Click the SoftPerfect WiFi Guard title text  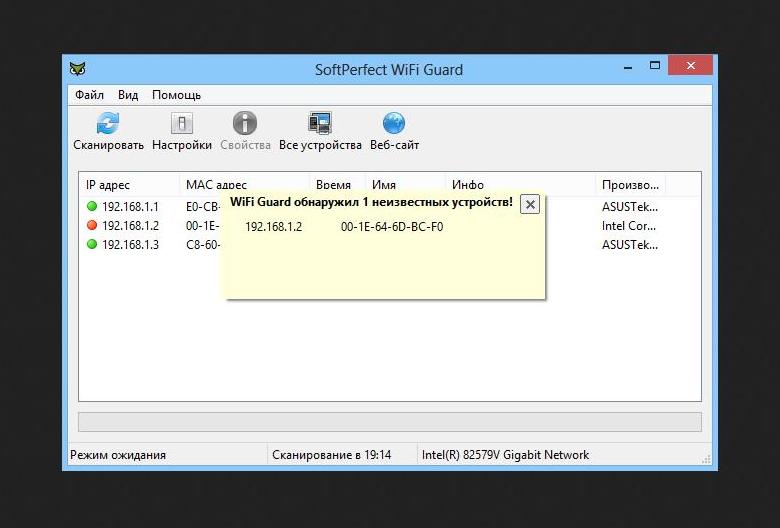click(x=389, y=70)
